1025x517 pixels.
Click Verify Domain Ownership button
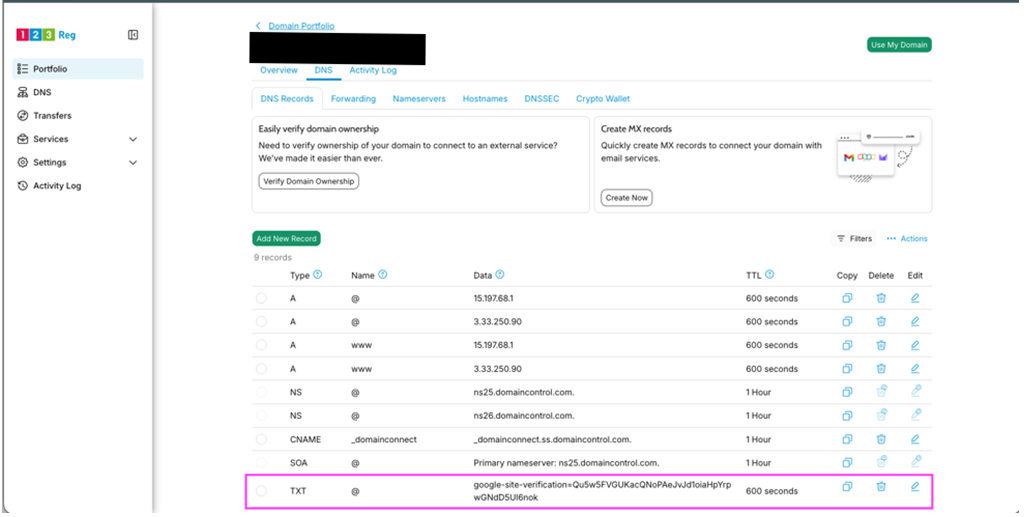309,181
